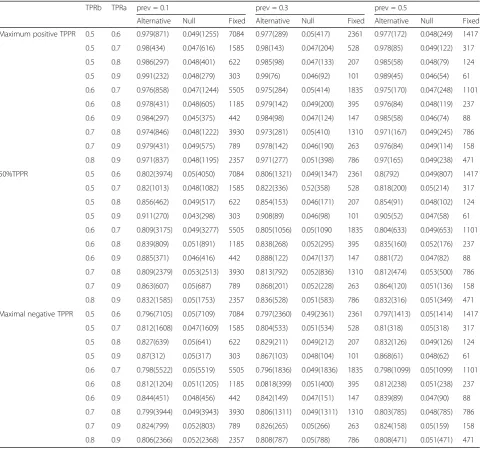Select the 'TPRa' column header
The width and height of the screenshot is (480, 450).
pyautogui.click(x=119, y=8)
